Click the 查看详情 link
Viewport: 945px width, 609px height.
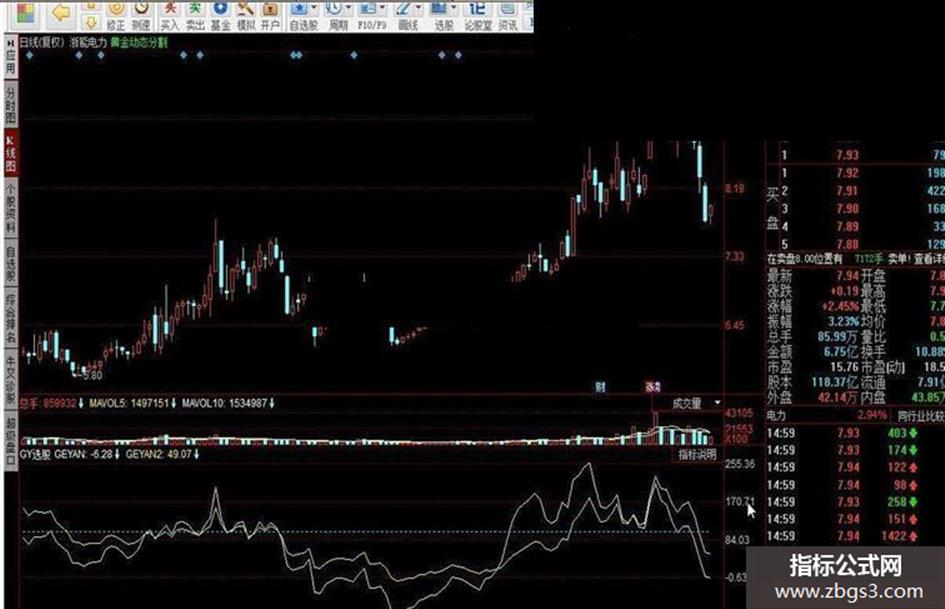pyautogui.click(x=929, y=259)
